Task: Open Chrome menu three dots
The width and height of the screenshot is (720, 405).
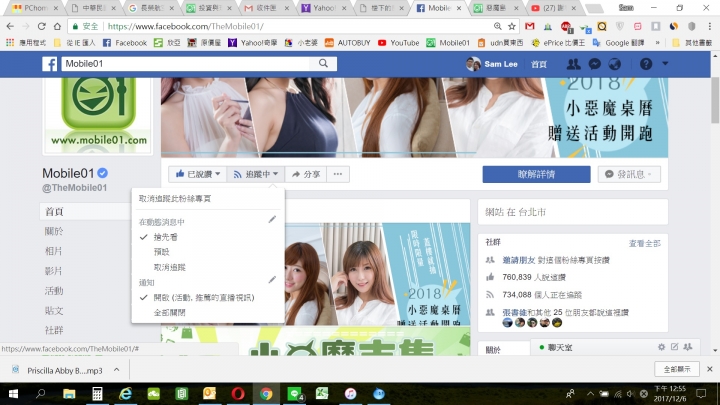Action: click(x=709, y=26)
